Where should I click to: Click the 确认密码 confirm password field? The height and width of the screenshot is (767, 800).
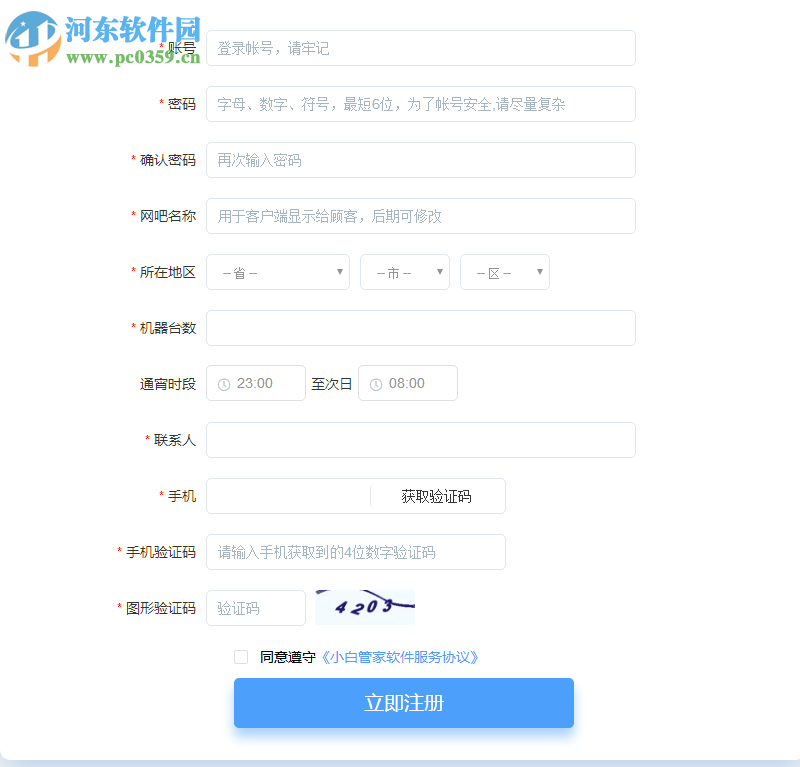[420, 159]
